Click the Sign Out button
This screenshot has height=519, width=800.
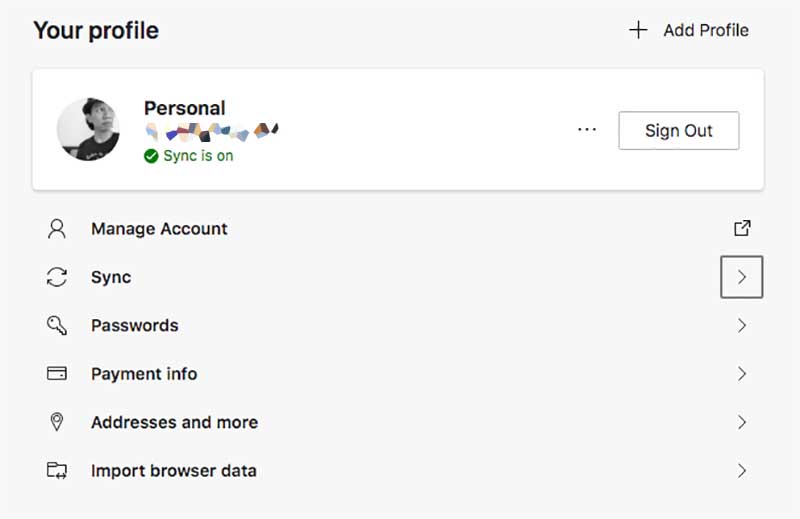pos(679,131)
